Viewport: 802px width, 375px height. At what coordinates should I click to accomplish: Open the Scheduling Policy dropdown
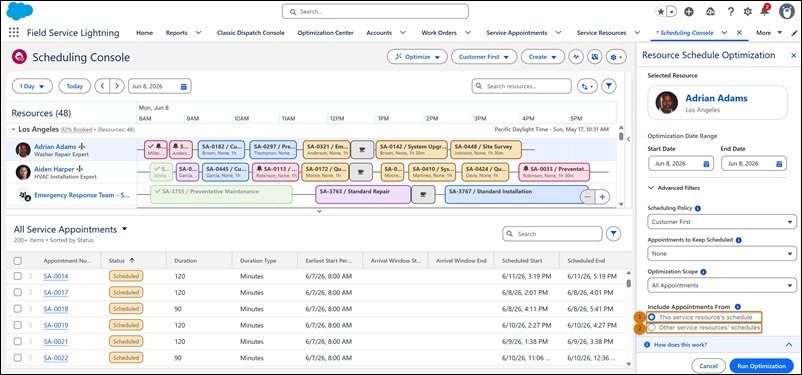[x=722, y=222]
